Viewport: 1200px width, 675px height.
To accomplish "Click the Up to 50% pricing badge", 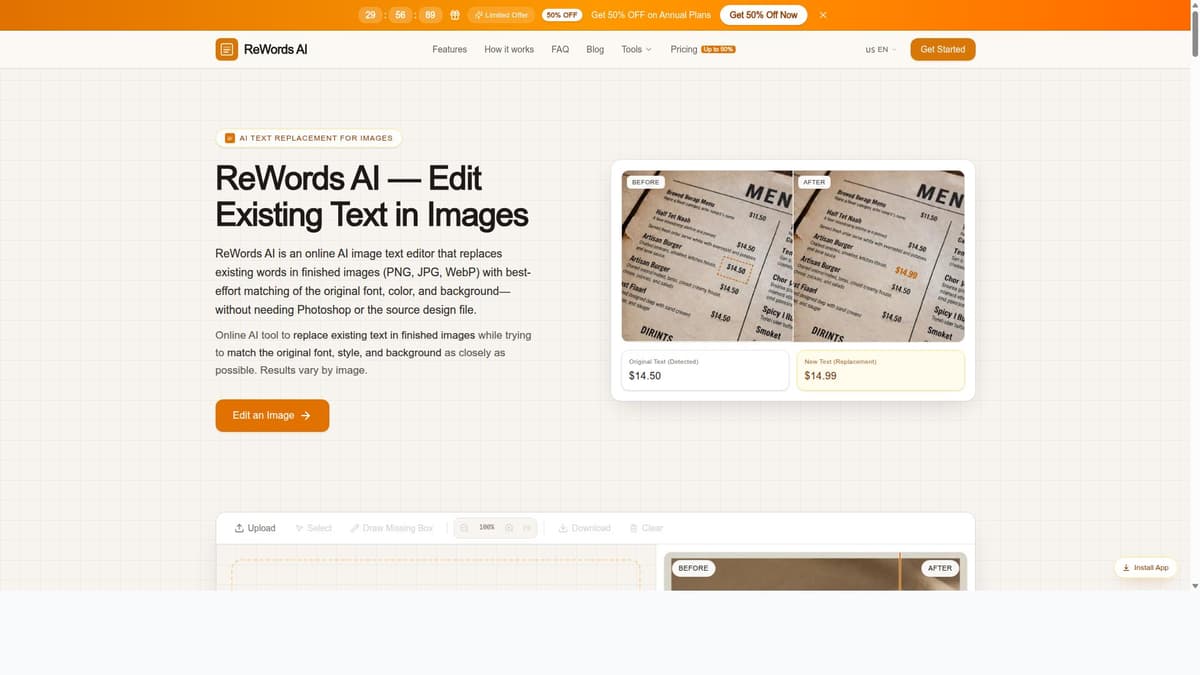I will point(718,49).
